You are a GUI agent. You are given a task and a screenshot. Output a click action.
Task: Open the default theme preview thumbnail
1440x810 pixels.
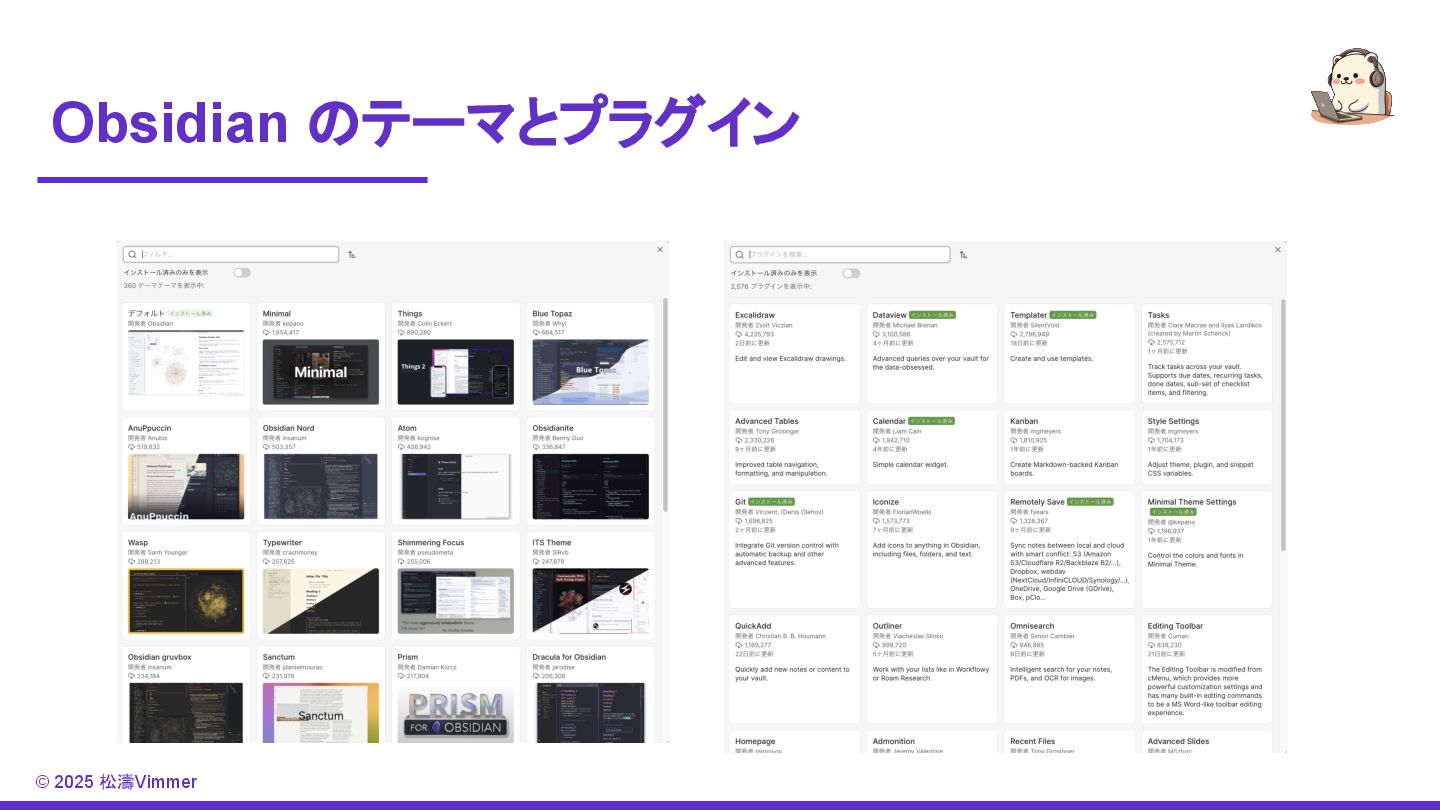(186, 364)
